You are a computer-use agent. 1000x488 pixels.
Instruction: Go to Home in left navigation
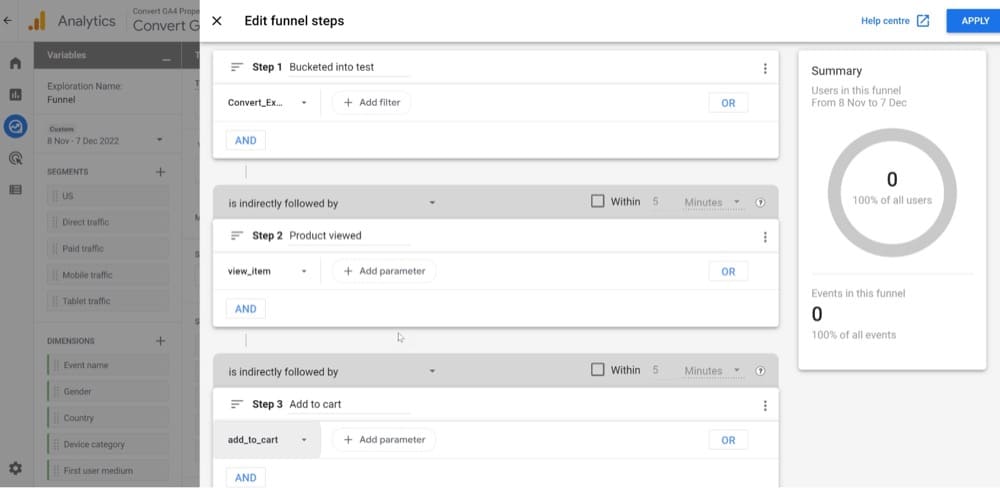15,64
